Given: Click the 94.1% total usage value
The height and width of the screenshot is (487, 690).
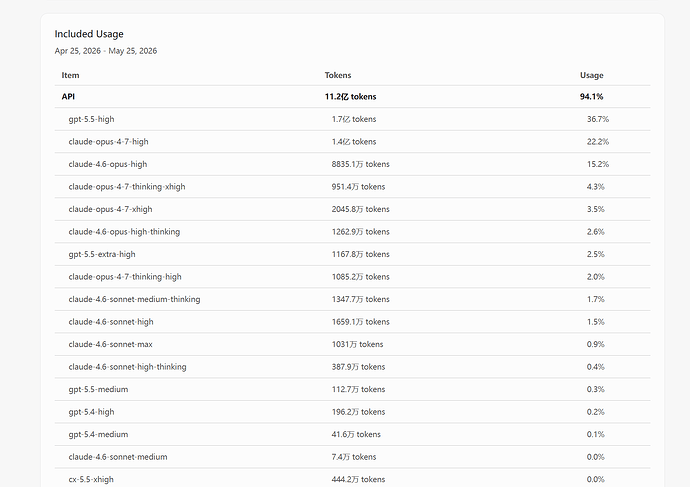Looking at the screenshot, I should (591, 96).
